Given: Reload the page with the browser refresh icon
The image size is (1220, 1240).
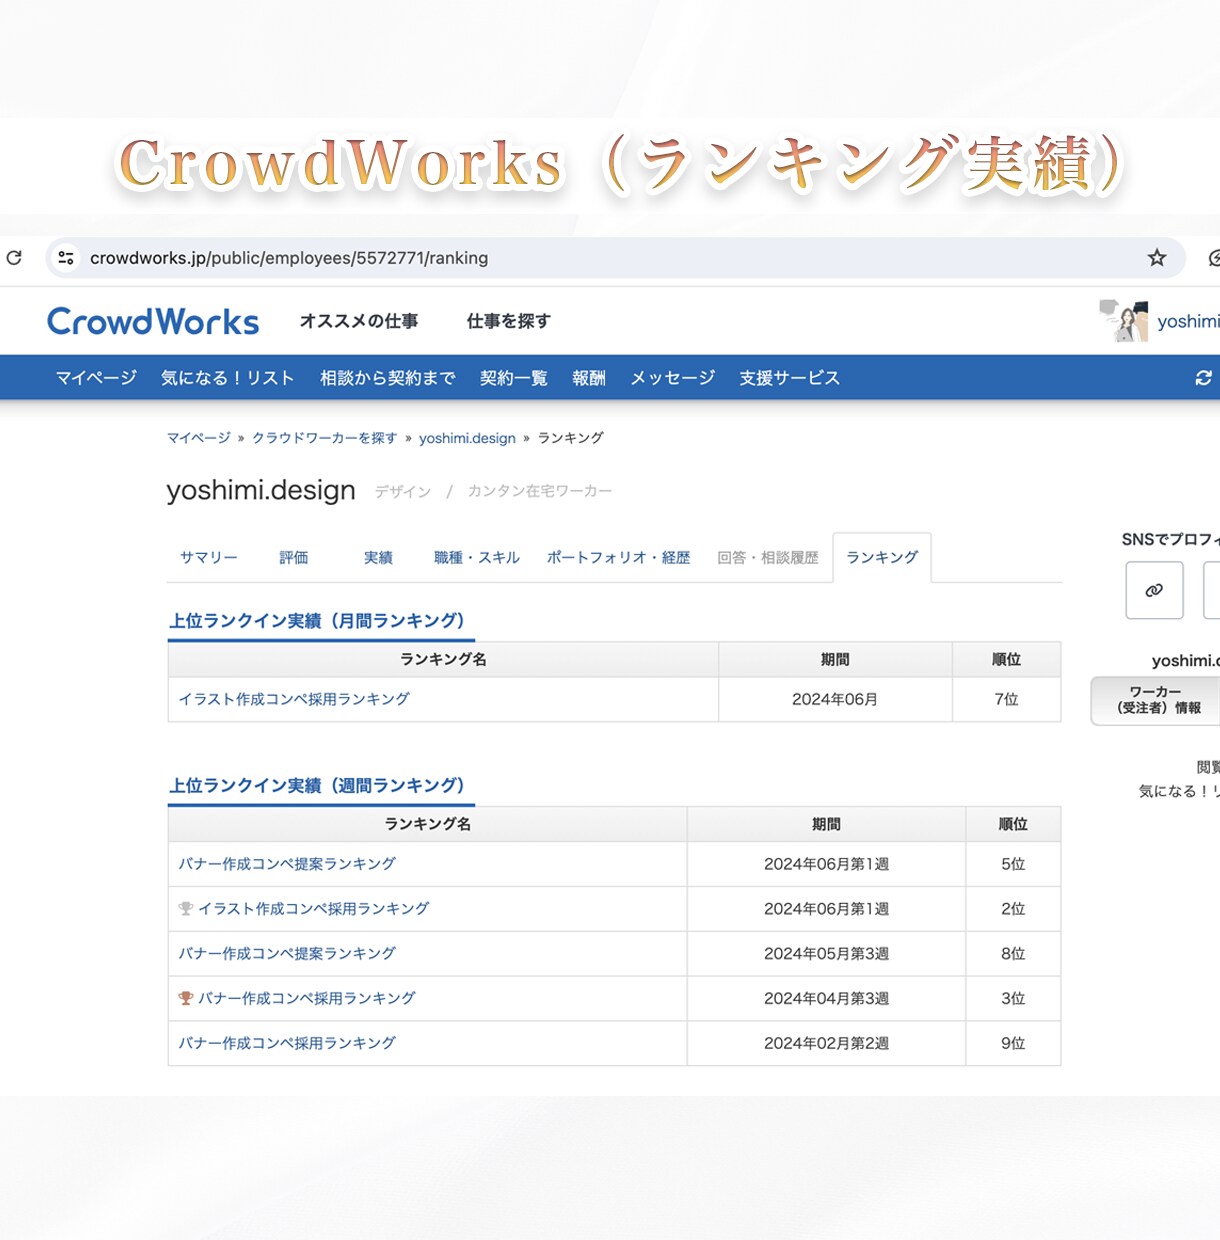Looking at the screenshot, I should pyautogui.click(x=14, y=258).
